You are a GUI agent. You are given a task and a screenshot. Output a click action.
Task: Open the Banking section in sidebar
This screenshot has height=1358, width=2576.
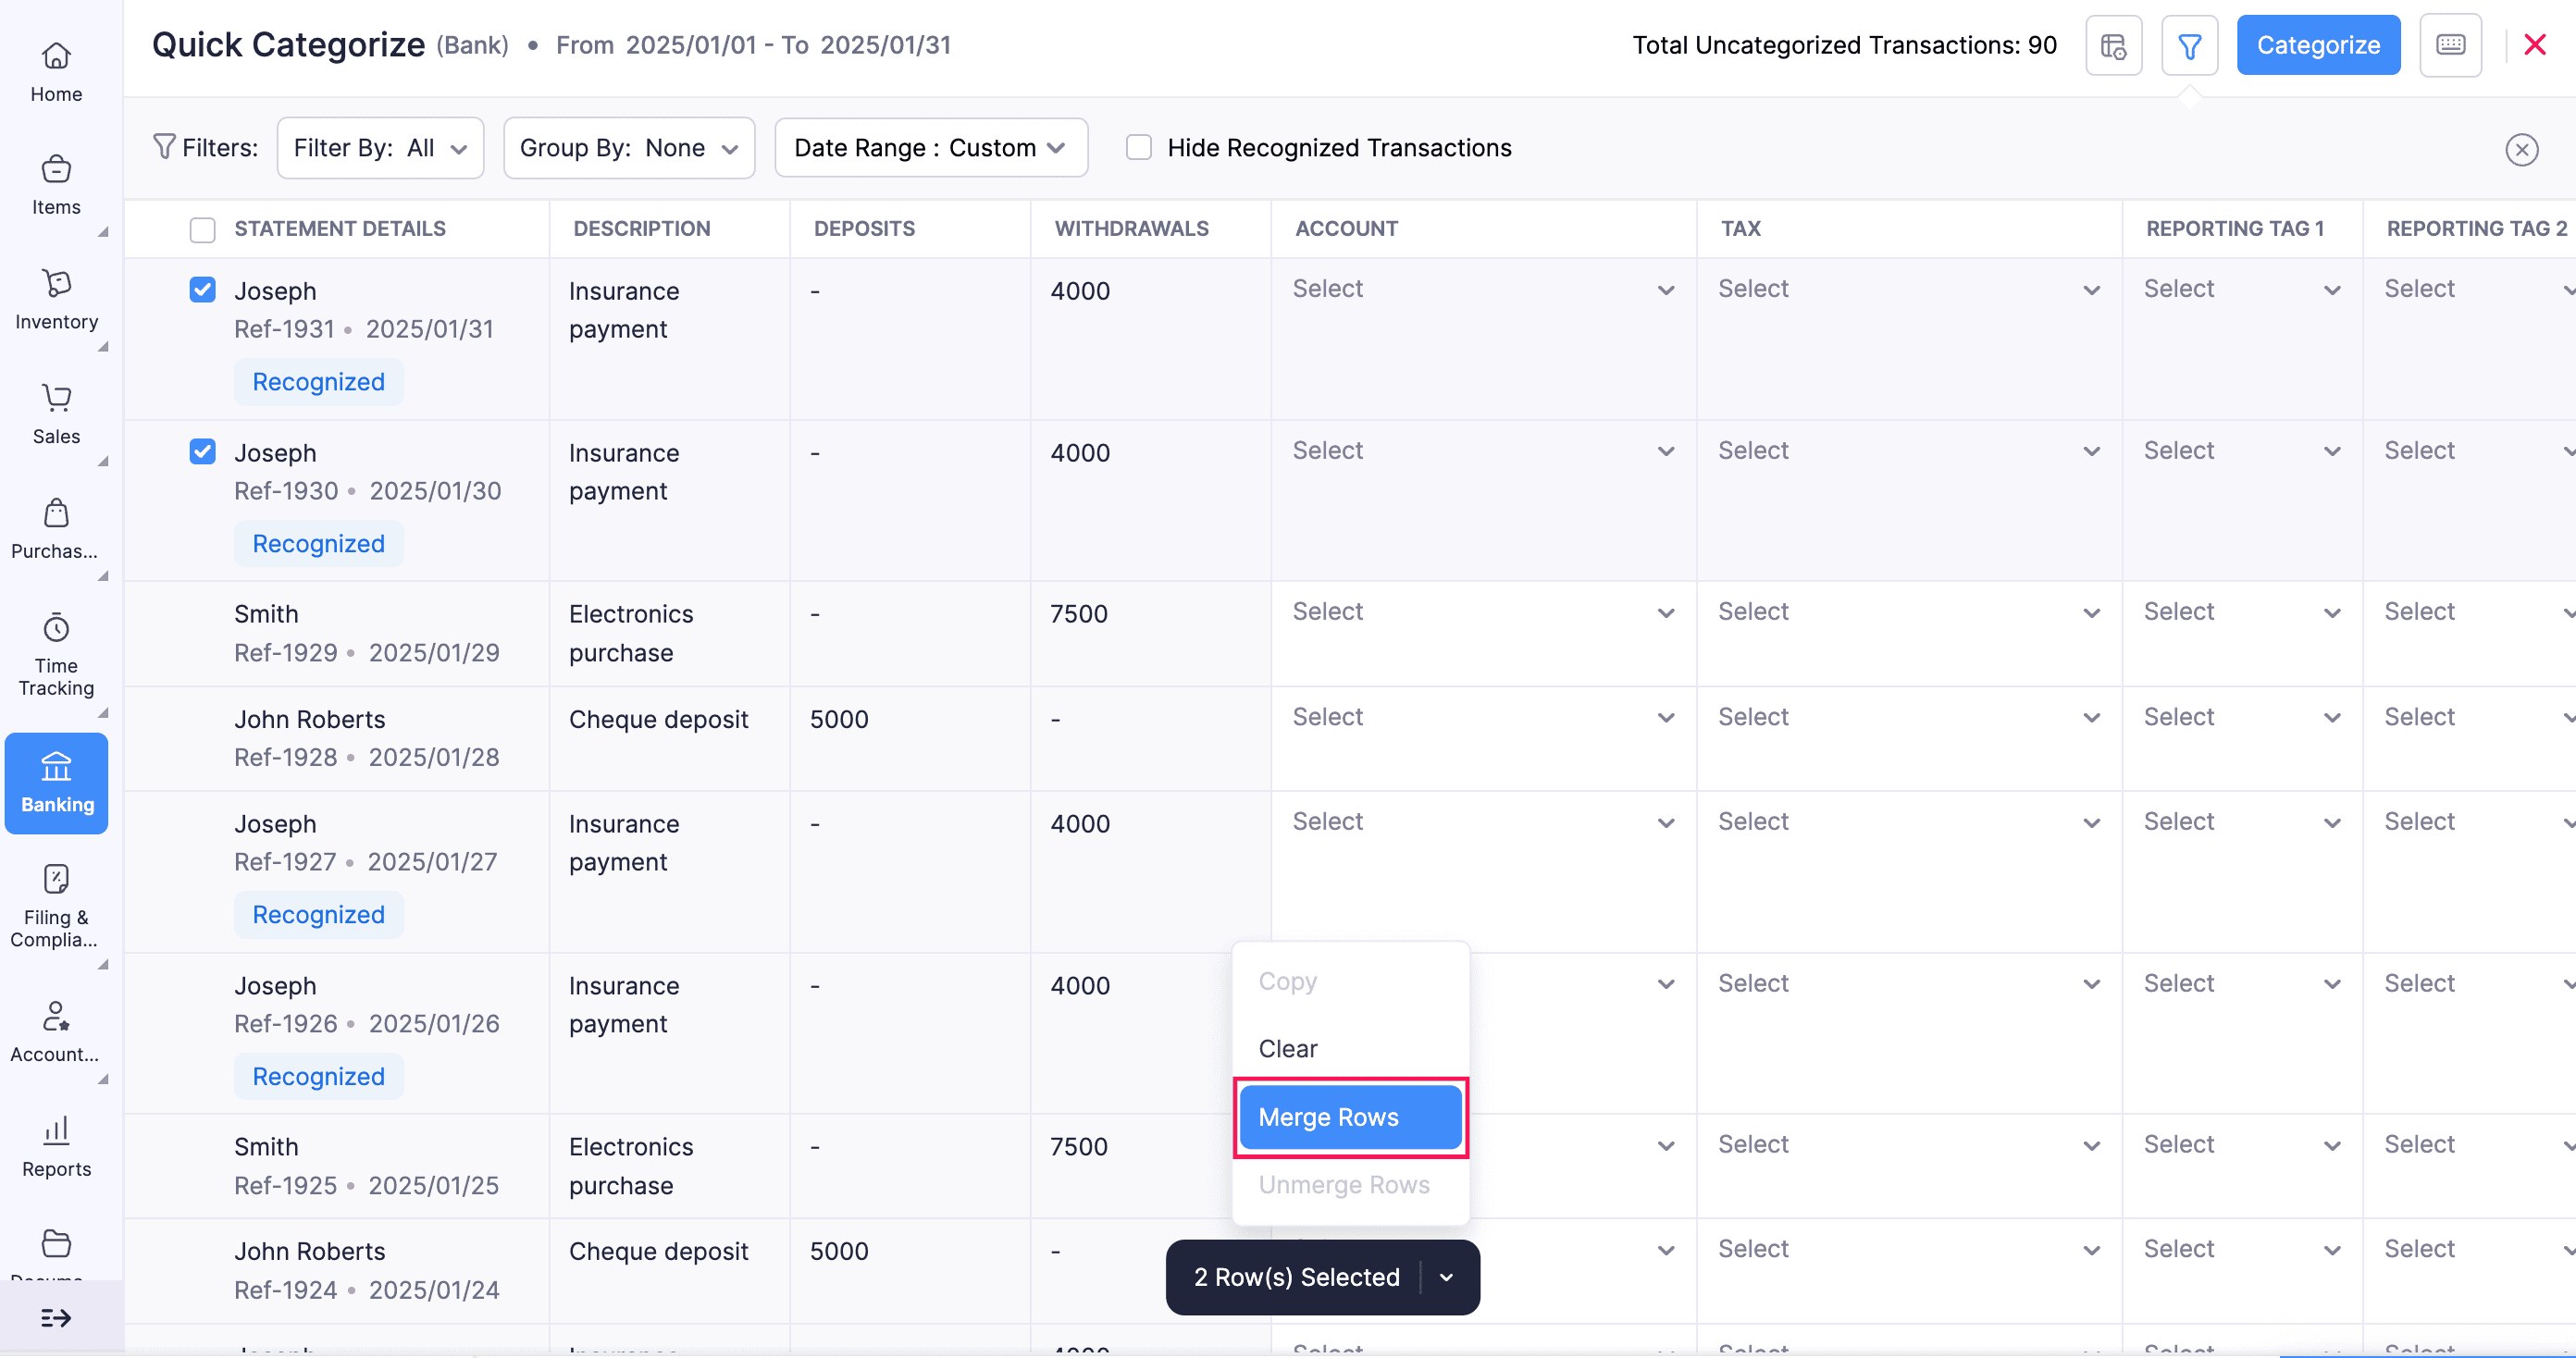(x=56, y=783)
